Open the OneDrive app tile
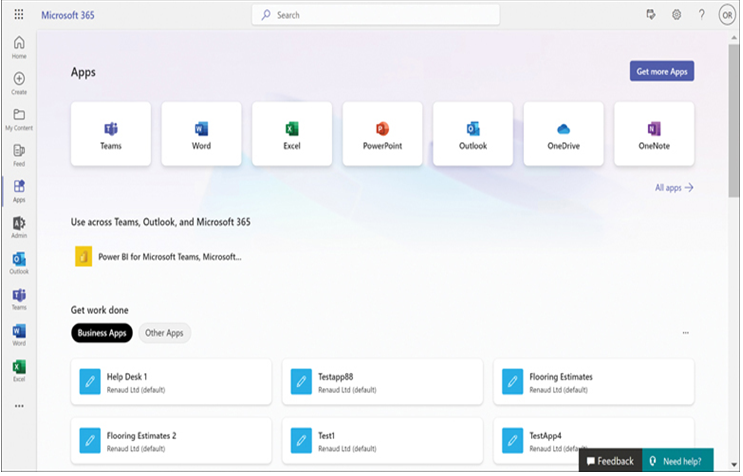The width and height of the screenshot is (743, 476). [x=563, y=134]
